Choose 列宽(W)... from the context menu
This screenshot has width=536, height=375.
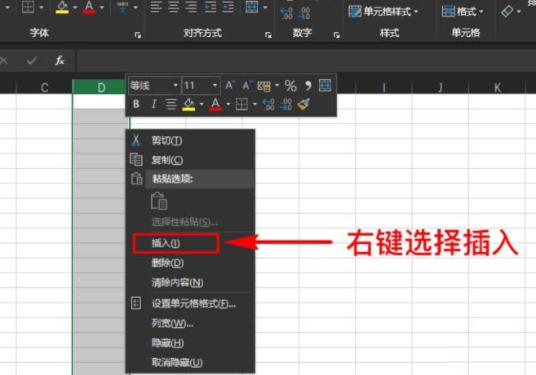[191, 323]
